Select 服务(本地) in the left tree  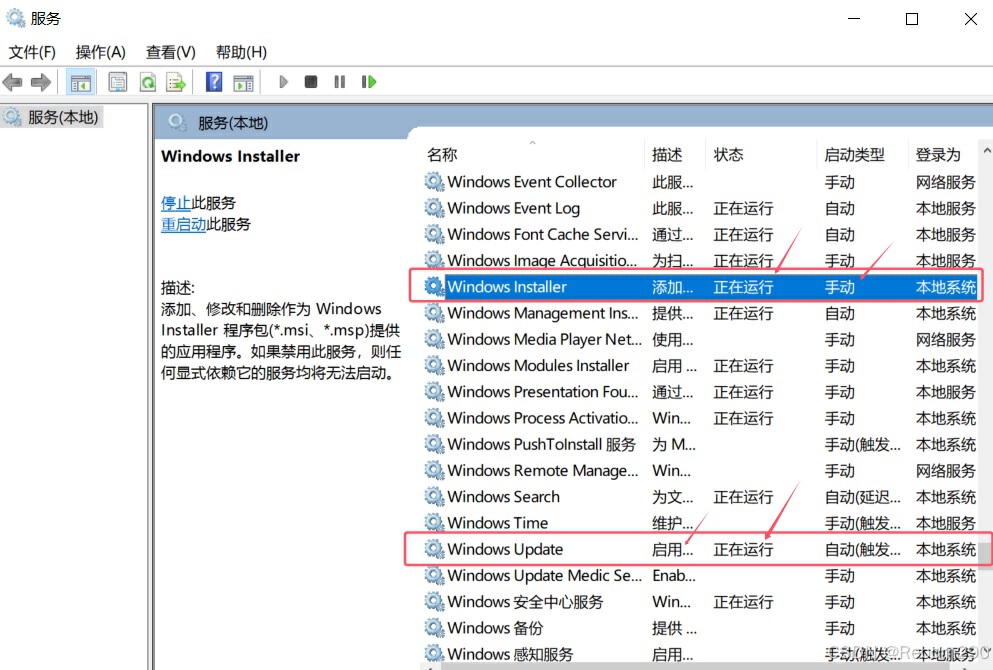pyautogui.click(x=63, y=117)
